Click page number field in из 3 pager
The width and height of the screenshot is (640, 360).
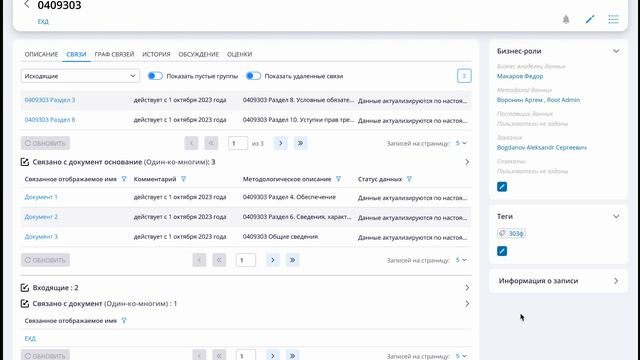[x=238, y=143]
